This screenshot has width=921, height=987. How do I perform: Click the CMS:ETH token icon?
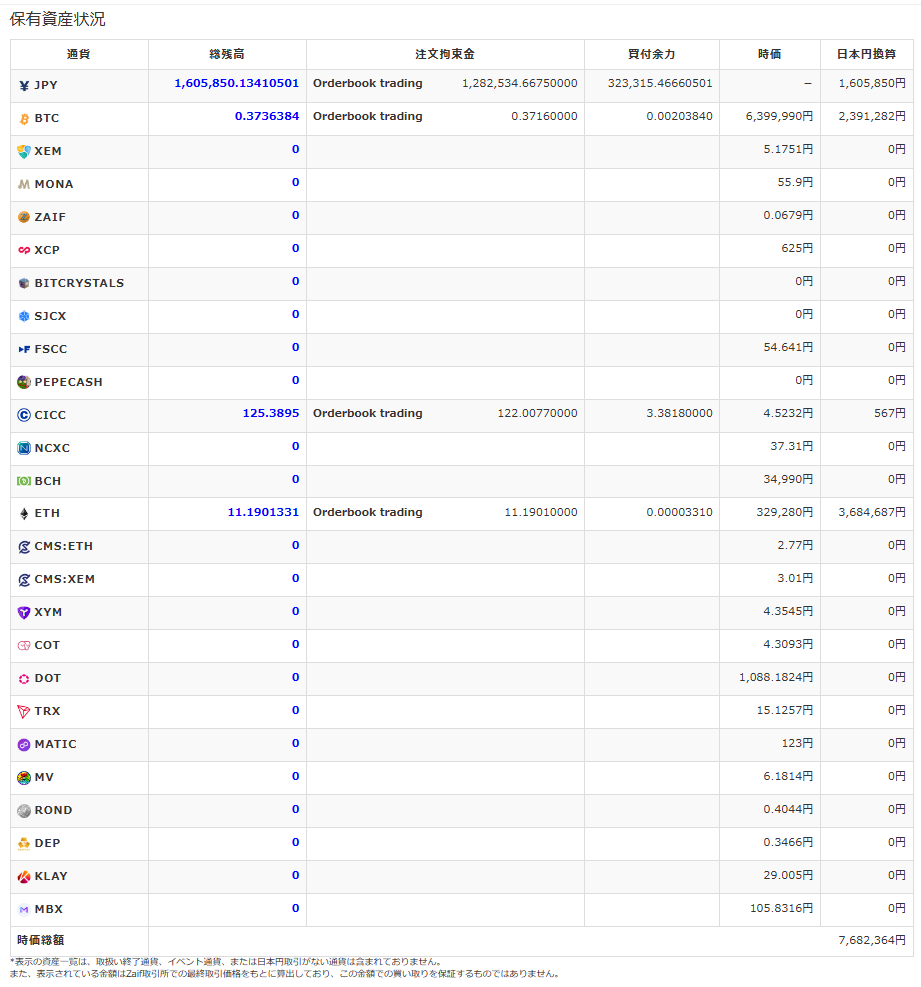point(24,547)
